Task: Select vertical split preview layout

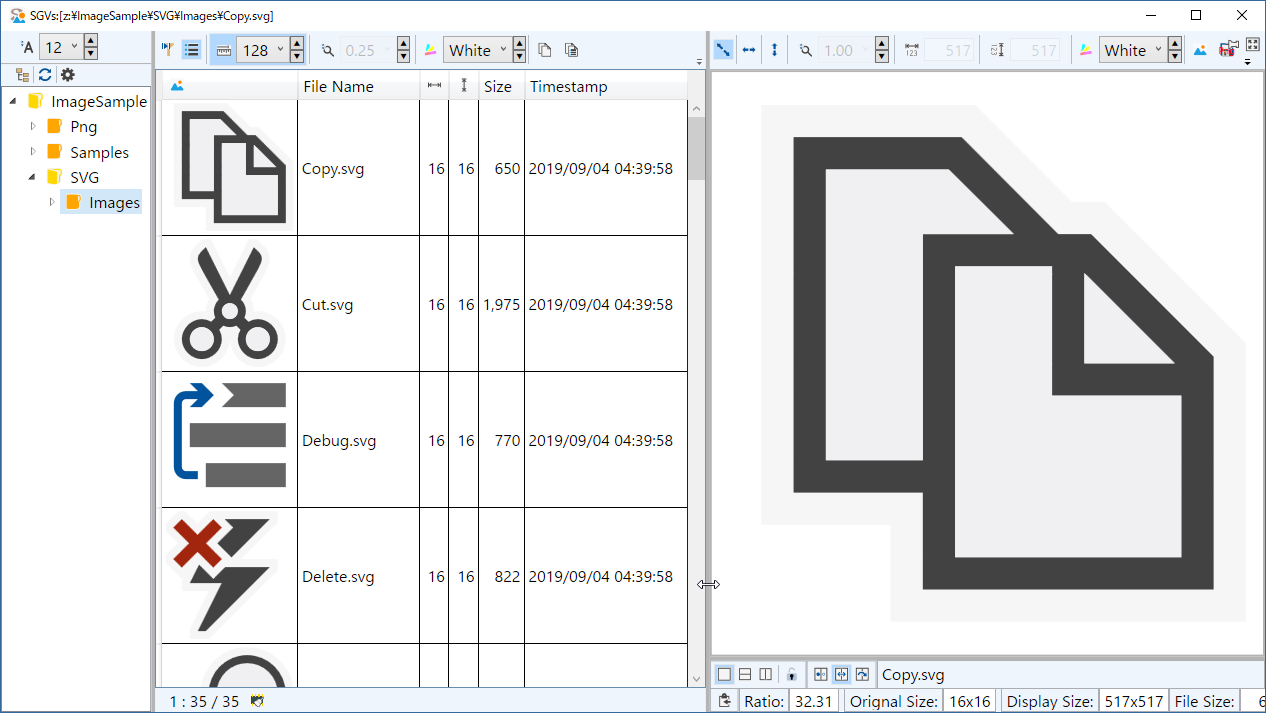Action: point(766,674)
